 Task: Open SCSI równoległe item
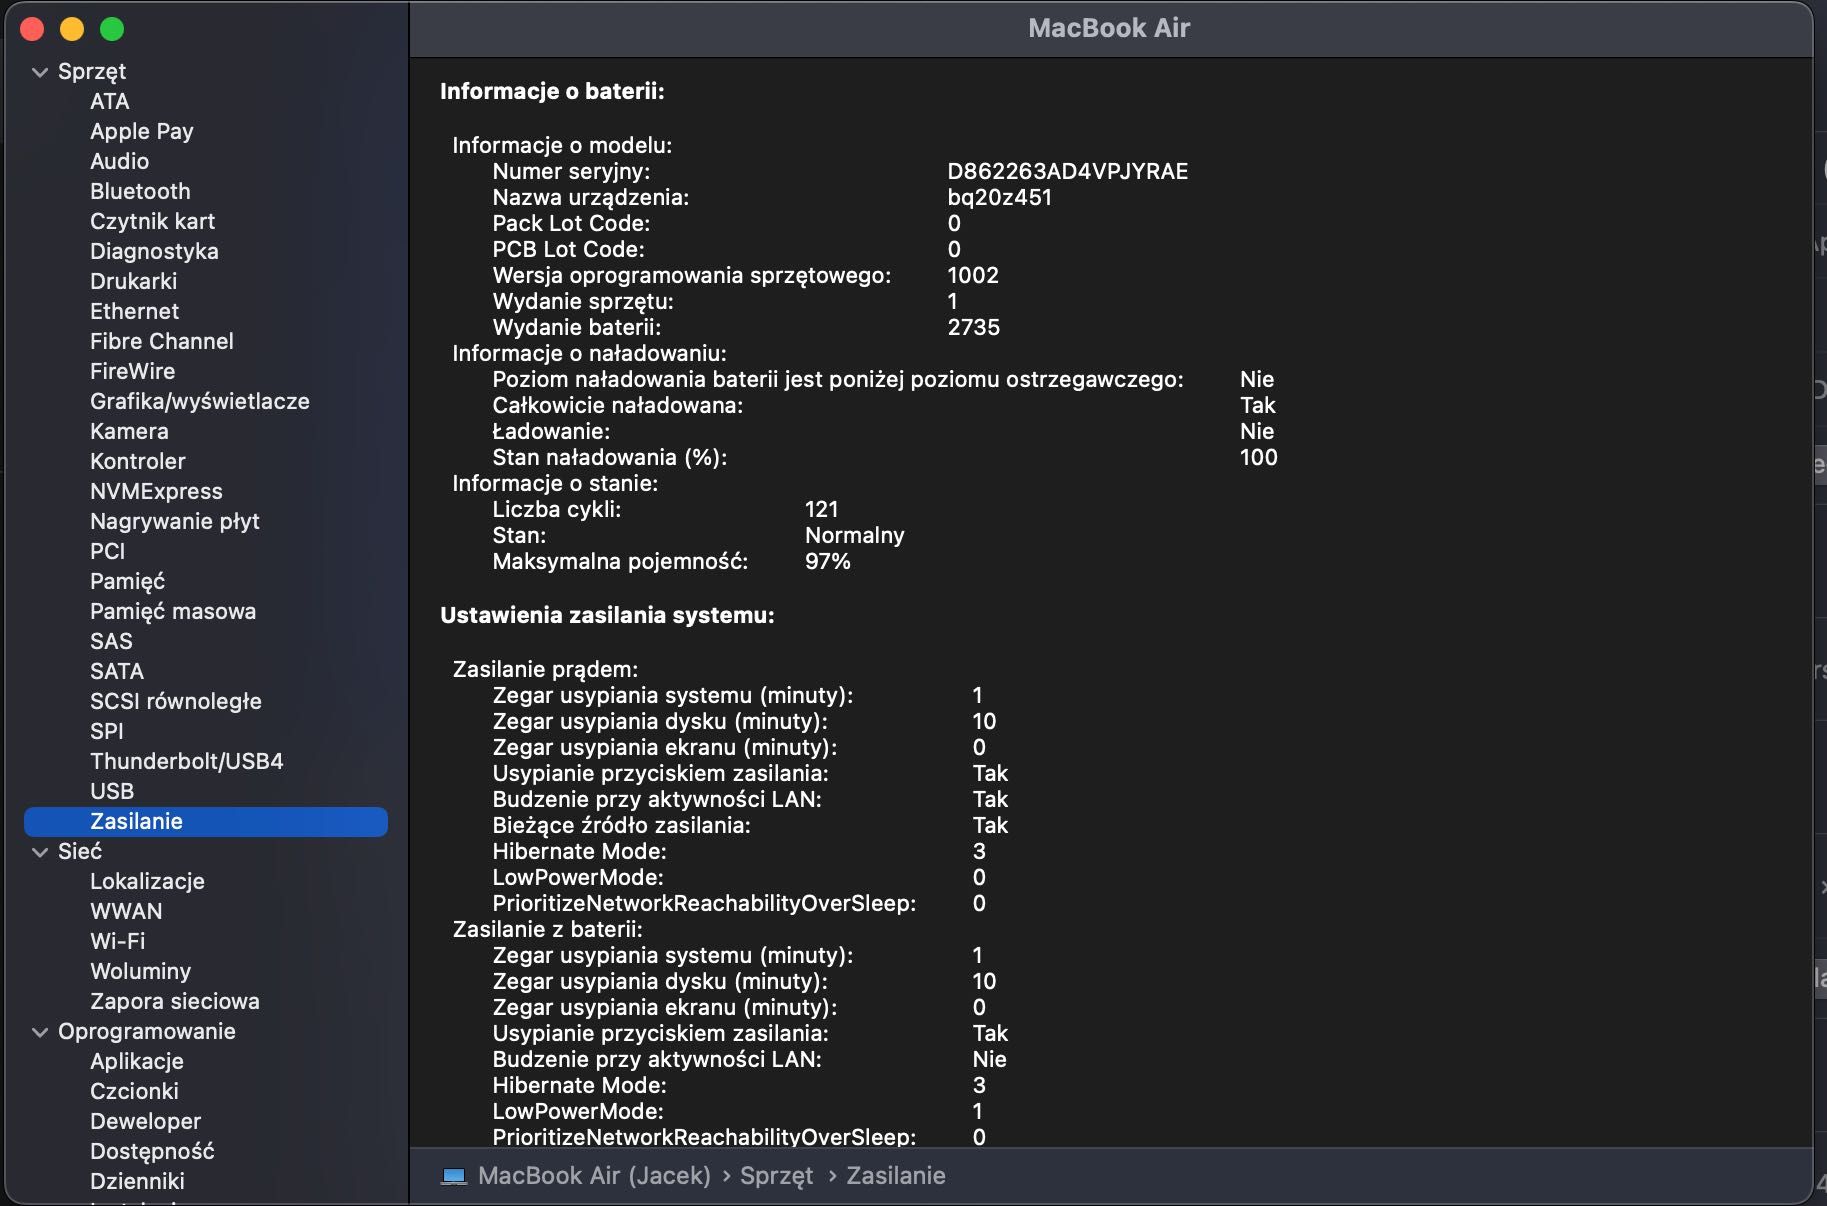(175, 701)
